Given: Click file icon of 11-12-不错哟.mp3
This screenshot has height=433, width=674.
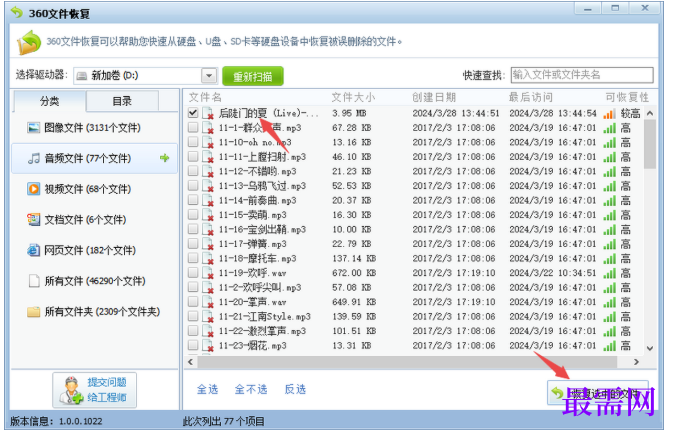Looking at the screenshot, I should [208, 171].
